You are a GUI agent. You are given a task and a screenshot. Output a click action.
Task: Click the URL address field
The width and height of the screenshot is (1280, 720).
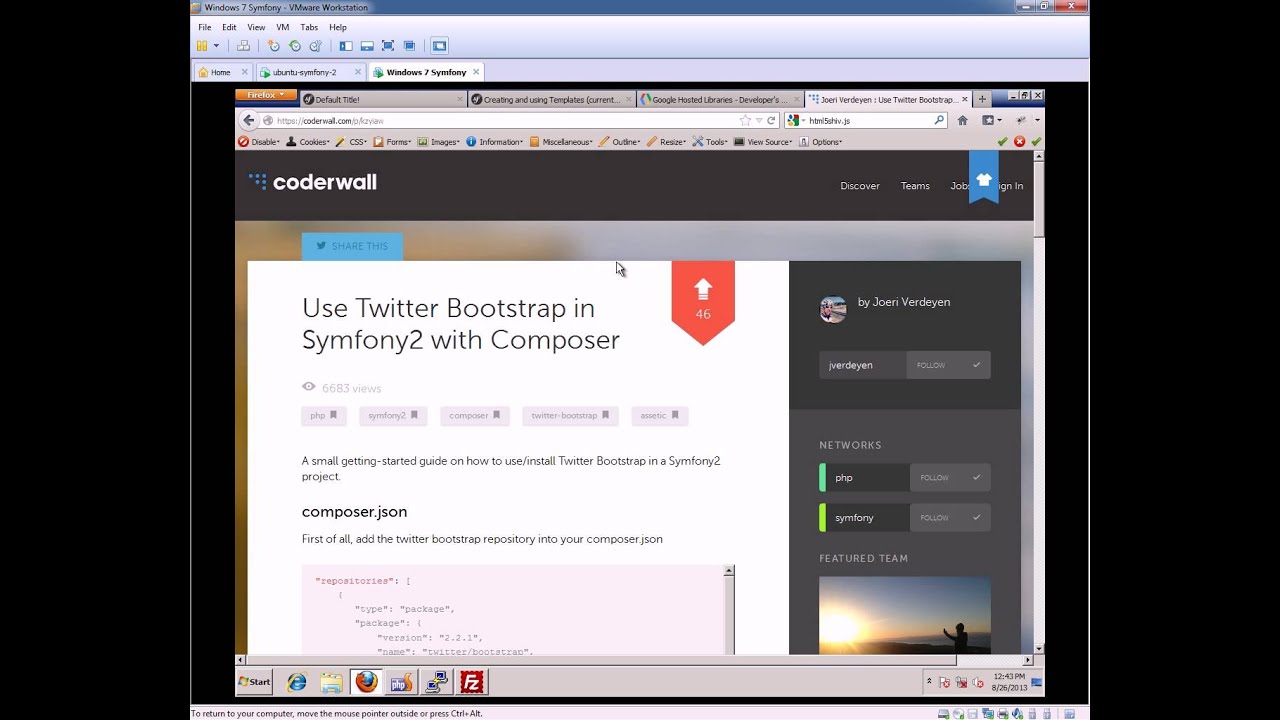505,120
